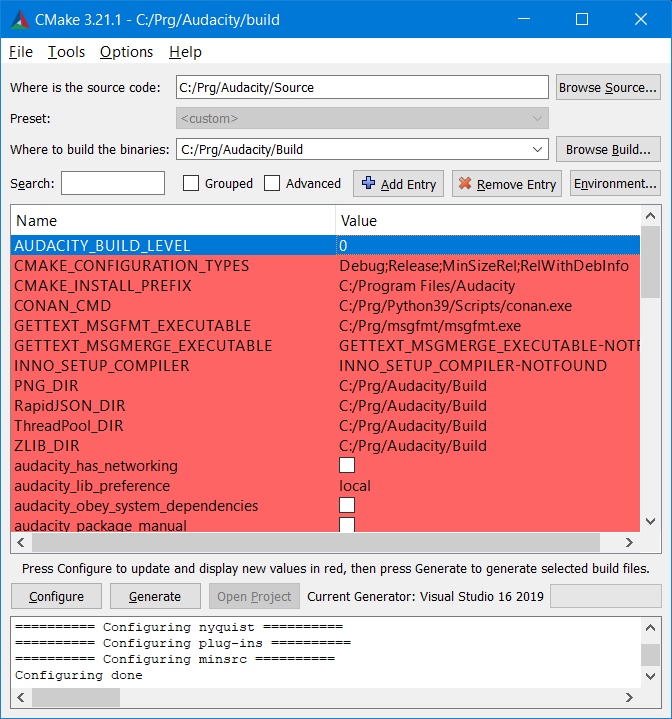Select the PNG_DIR entry
The image size is (672, 719).
point(46,386)
